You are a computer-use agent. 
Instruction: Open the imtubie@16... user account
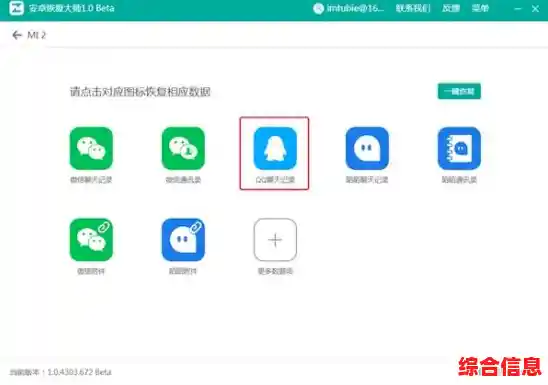[348, 8]
